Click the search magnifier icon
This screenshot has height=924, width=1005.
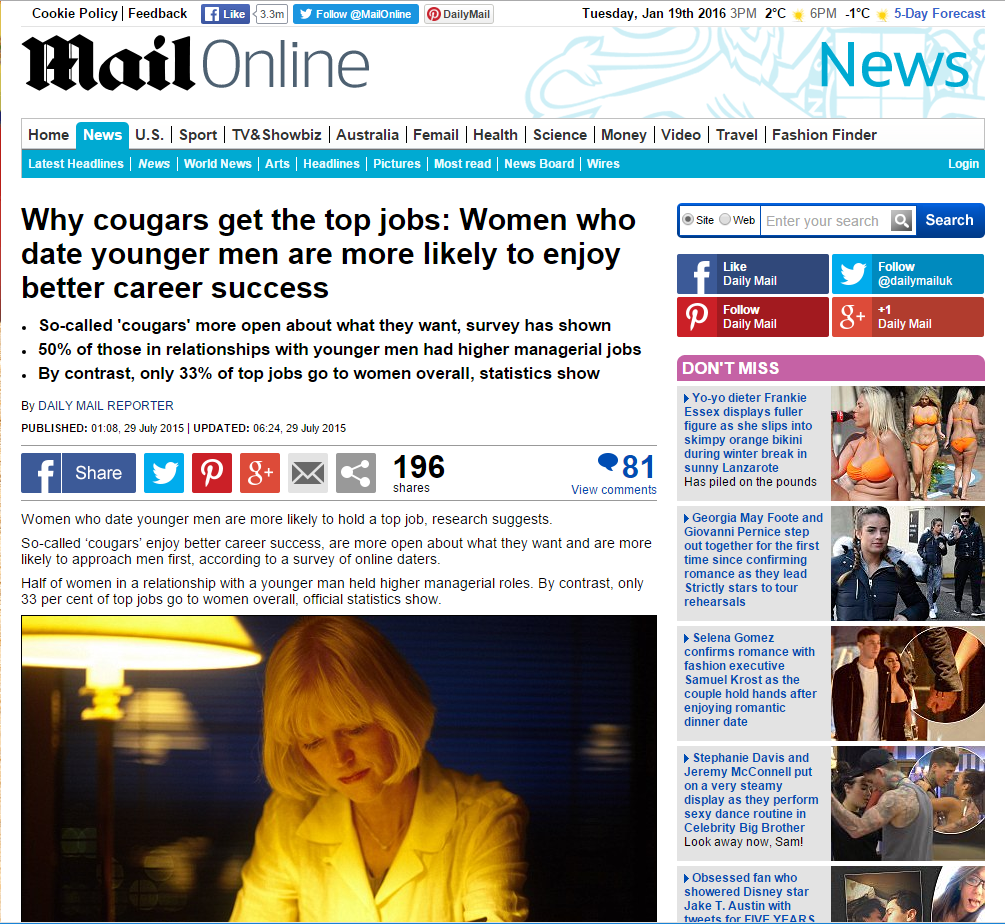click(902, 221)
